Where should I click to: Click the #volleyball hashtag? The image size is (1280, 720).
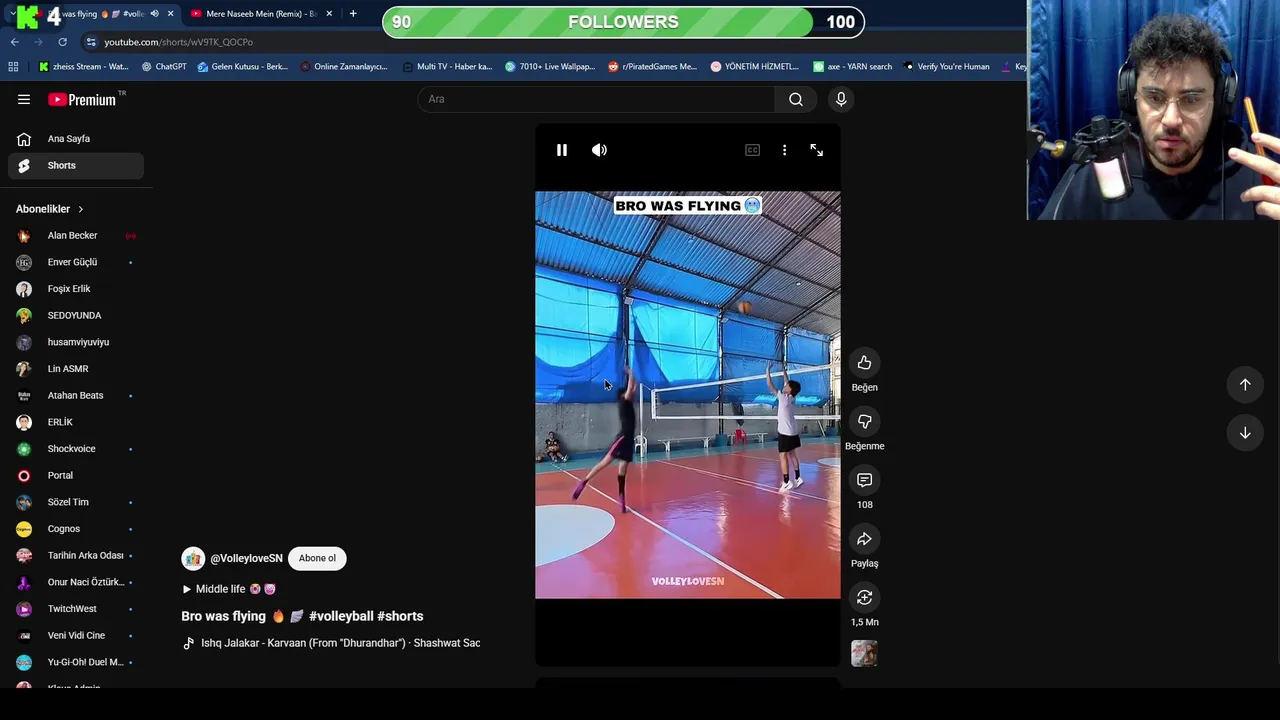[x=341, y=616]
